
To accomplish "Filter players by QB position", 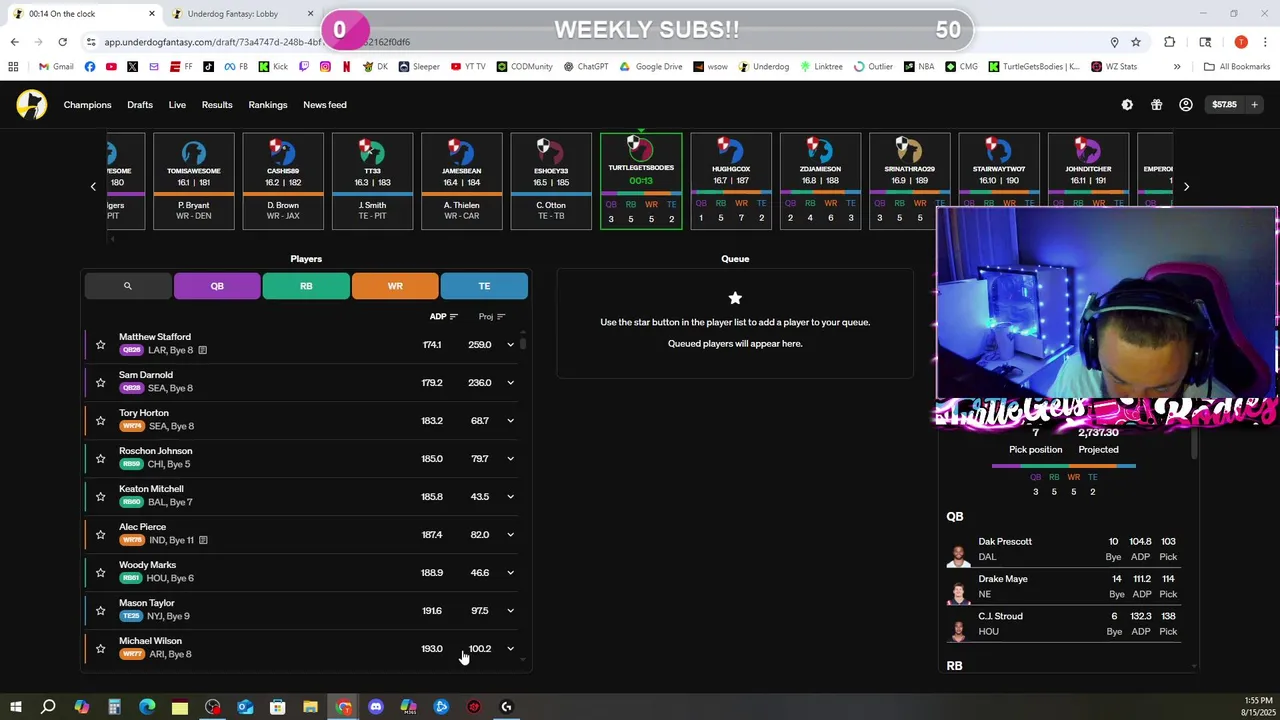I will point(217,286).
